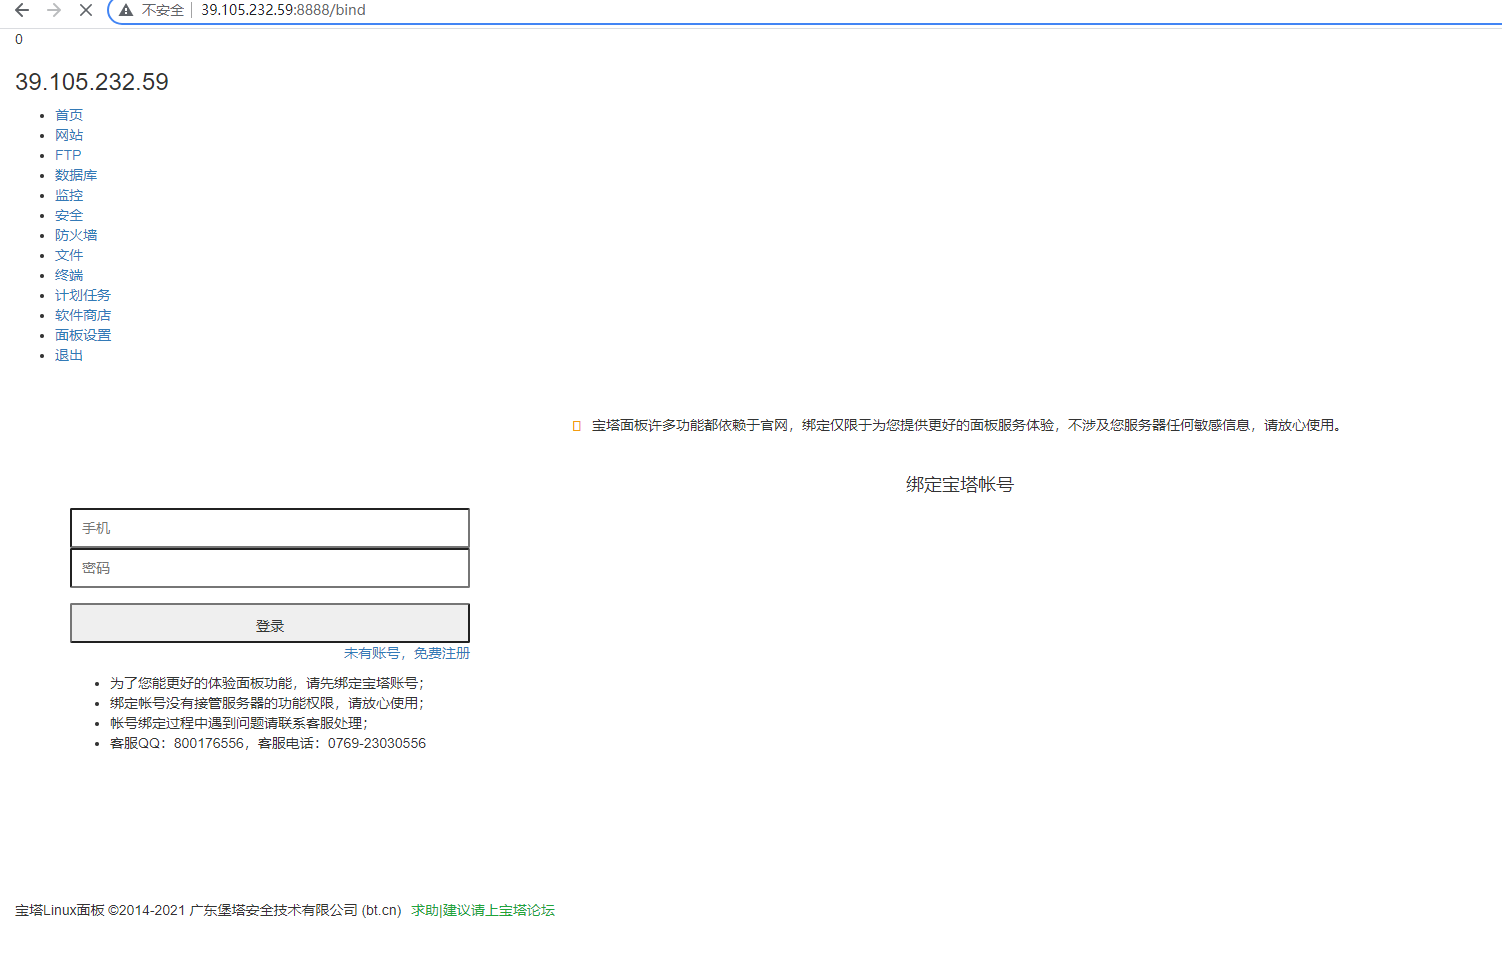This screenshot has width=1502, height=954.
Task: Click the line 绑定帐号没有接管服务器的功能权限
Action: (x=267, y=703)
